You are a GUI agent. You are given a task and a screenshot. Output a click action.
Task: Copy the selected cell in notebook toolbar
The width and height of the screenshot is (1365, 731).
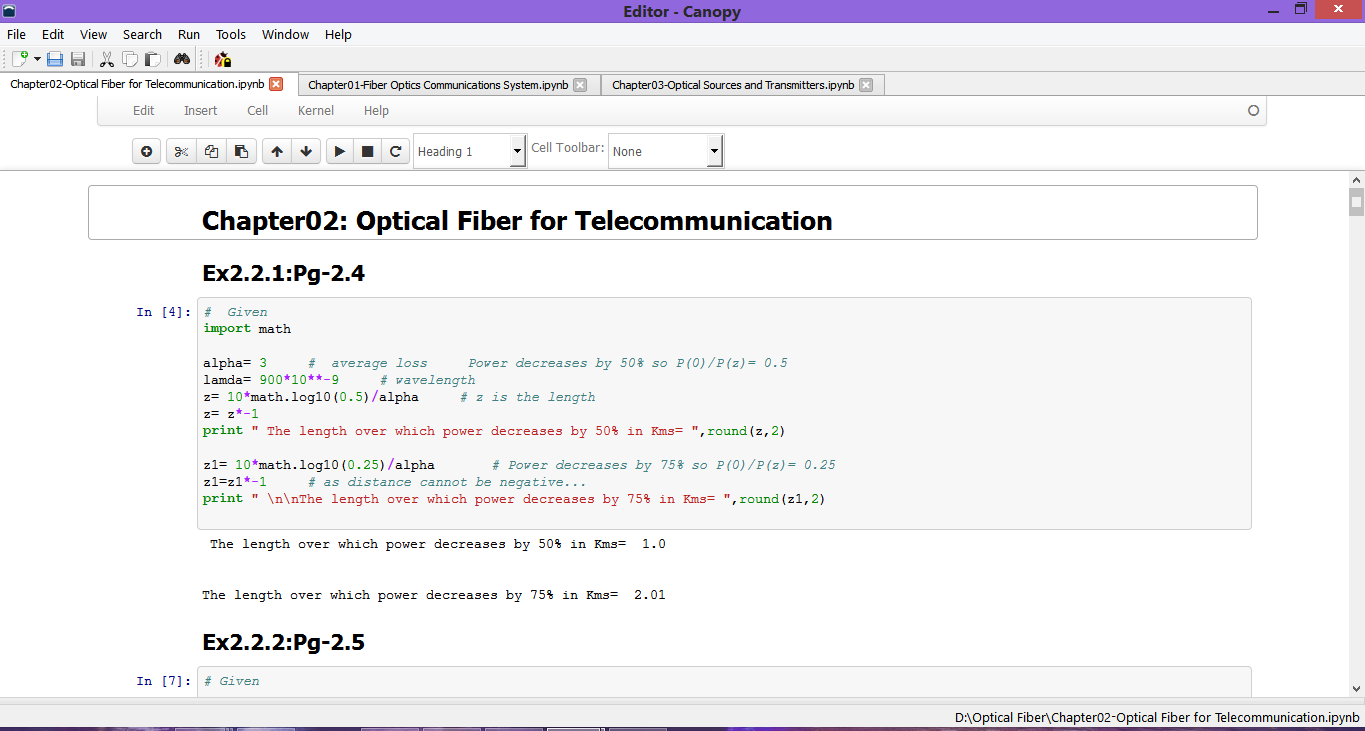tap(211, 152)
